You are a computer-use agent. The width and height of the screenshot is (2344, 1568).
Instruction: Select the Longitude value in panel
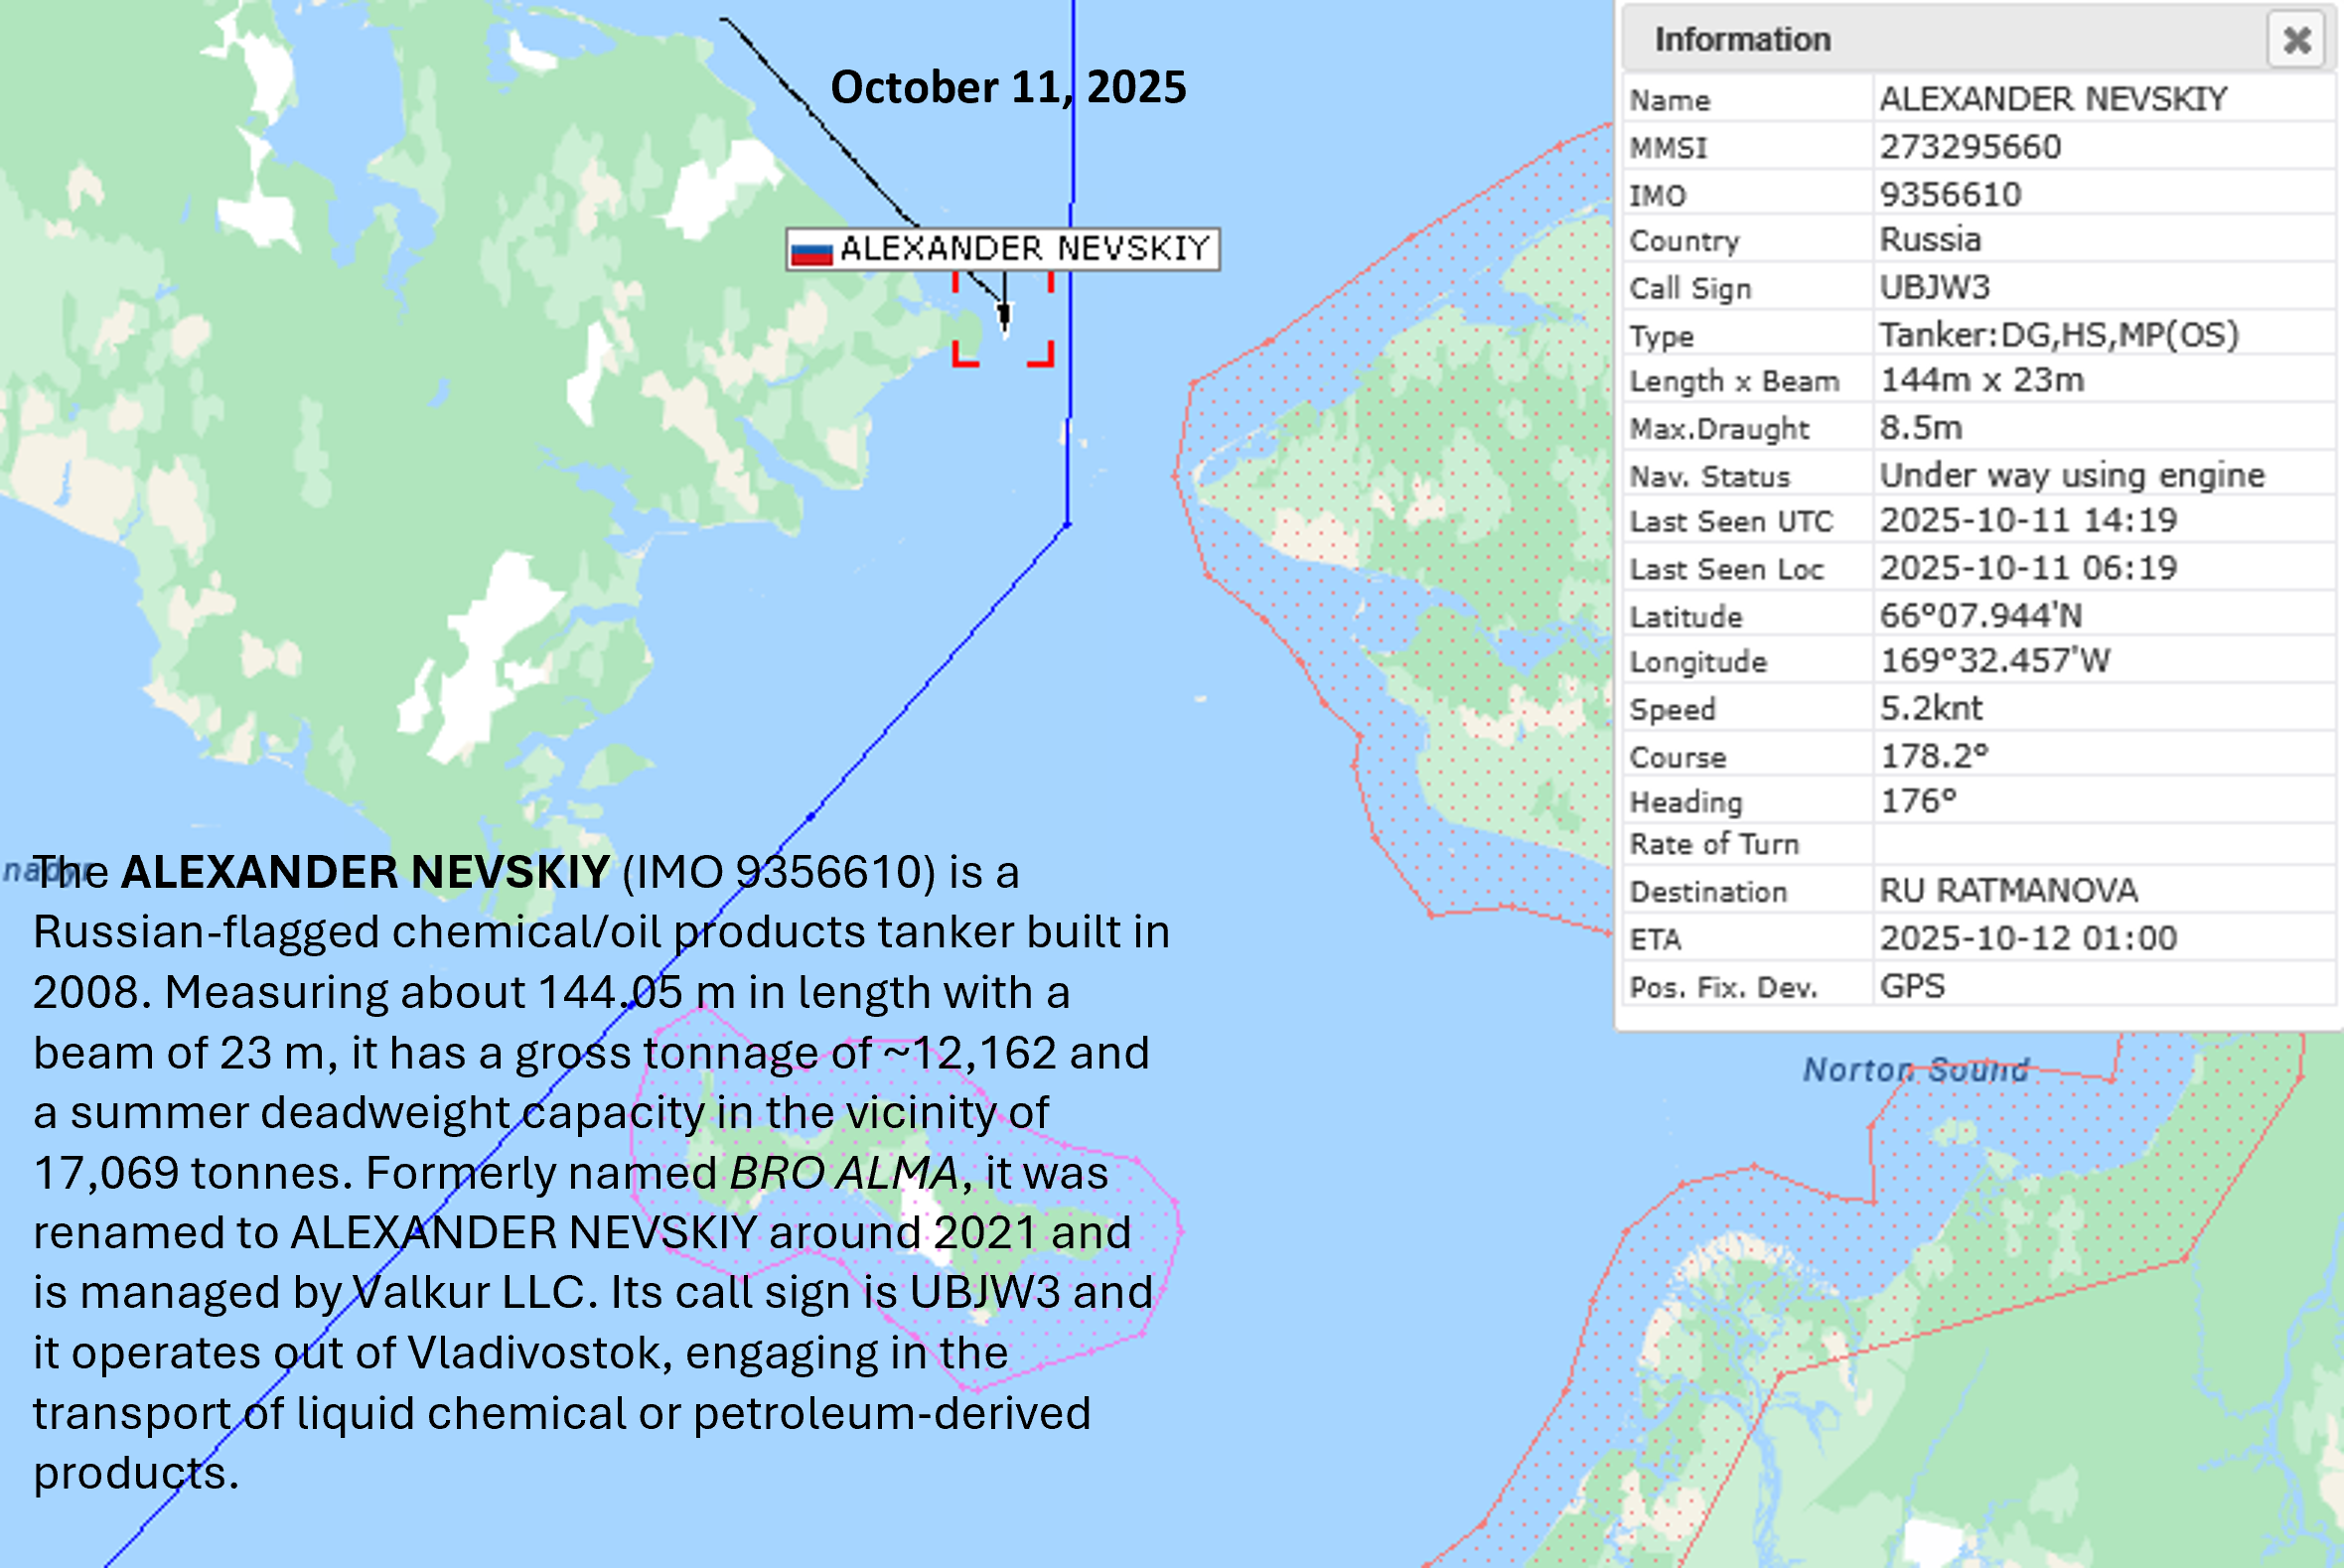[1994, 661]
